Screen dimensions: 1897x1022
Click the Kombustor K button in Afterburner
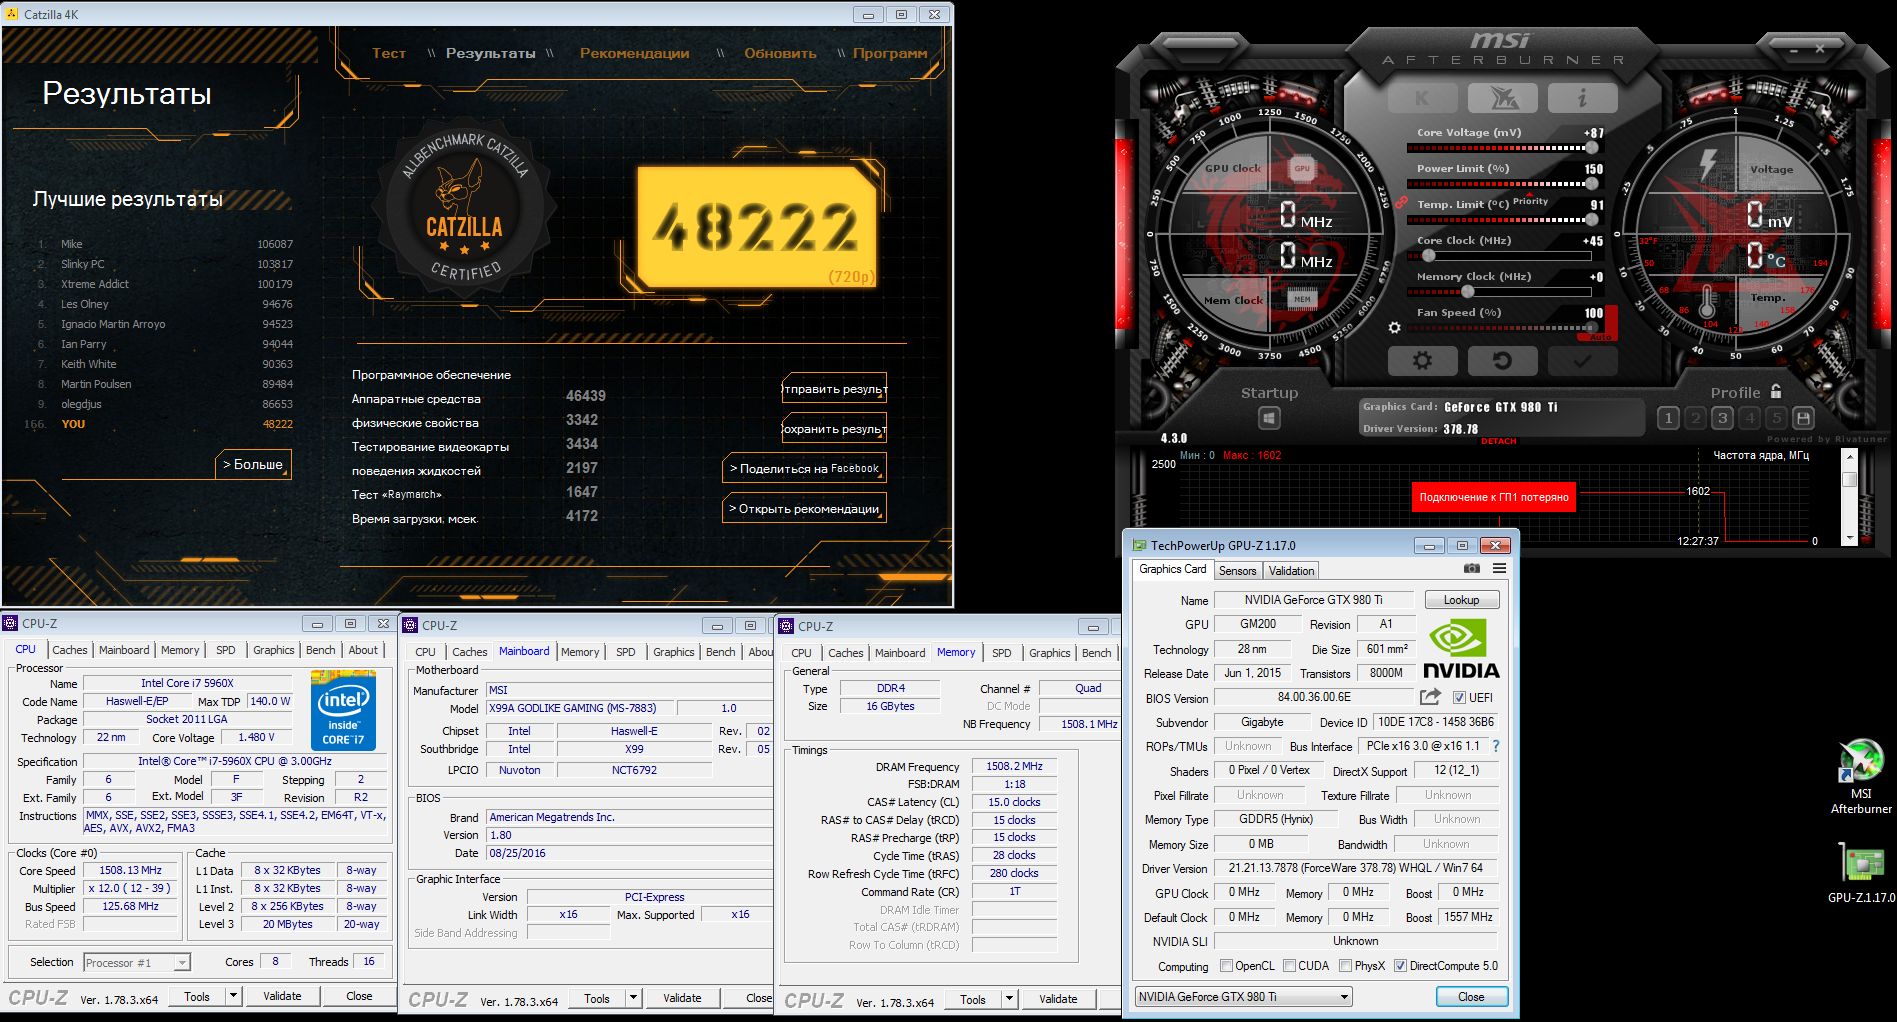(x=1422, y=98)
